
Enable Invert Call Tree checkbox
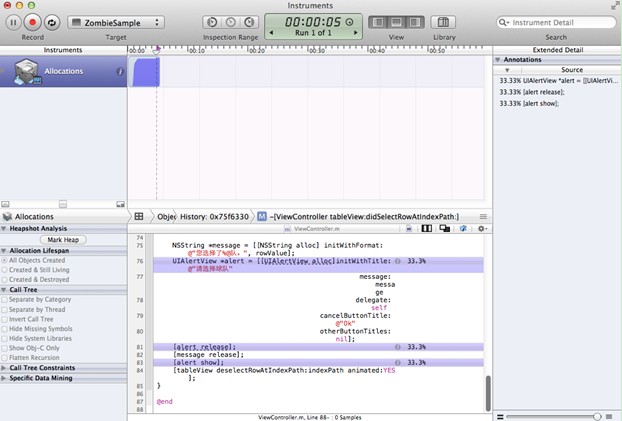click(4, 319)
